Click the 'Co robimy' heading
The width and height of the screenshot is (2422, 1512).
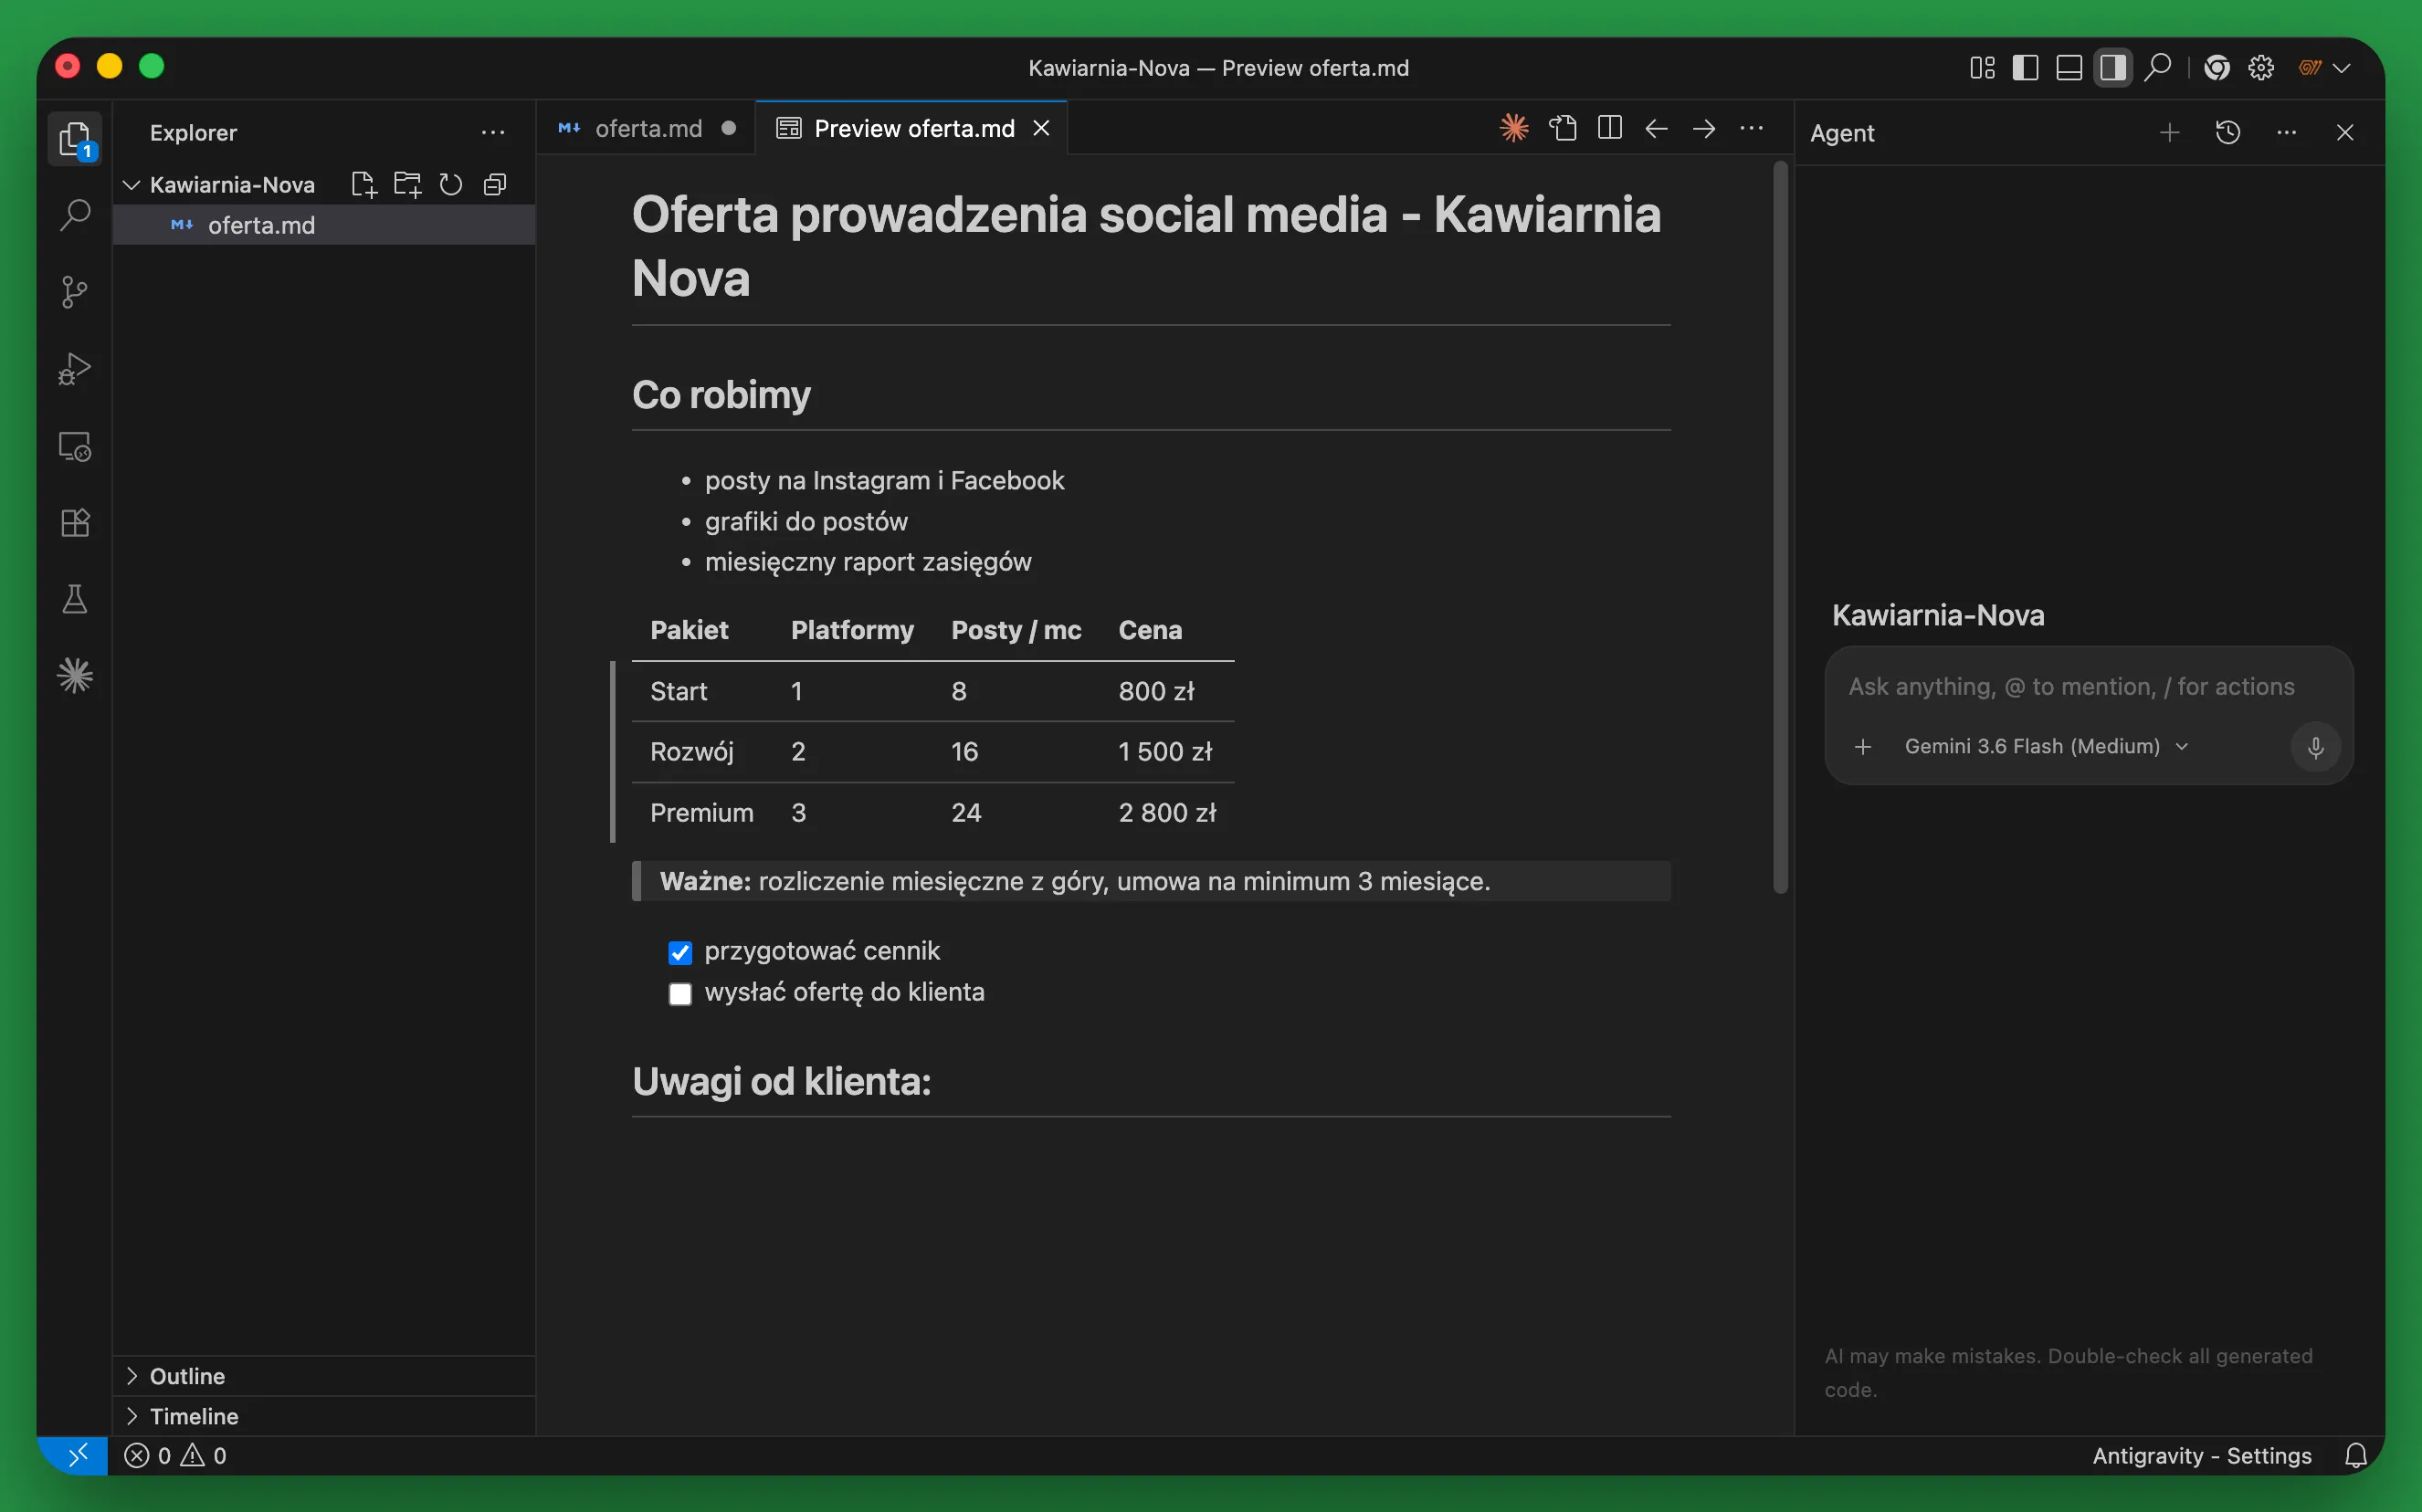[x=721, y=395]
